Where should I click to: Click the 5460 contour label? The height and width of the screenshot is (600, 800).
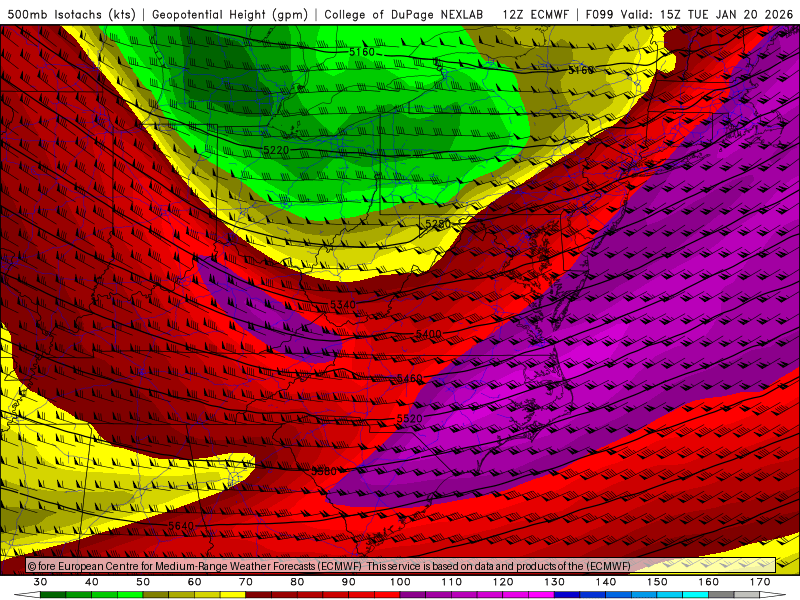click(x=410, y=379)
